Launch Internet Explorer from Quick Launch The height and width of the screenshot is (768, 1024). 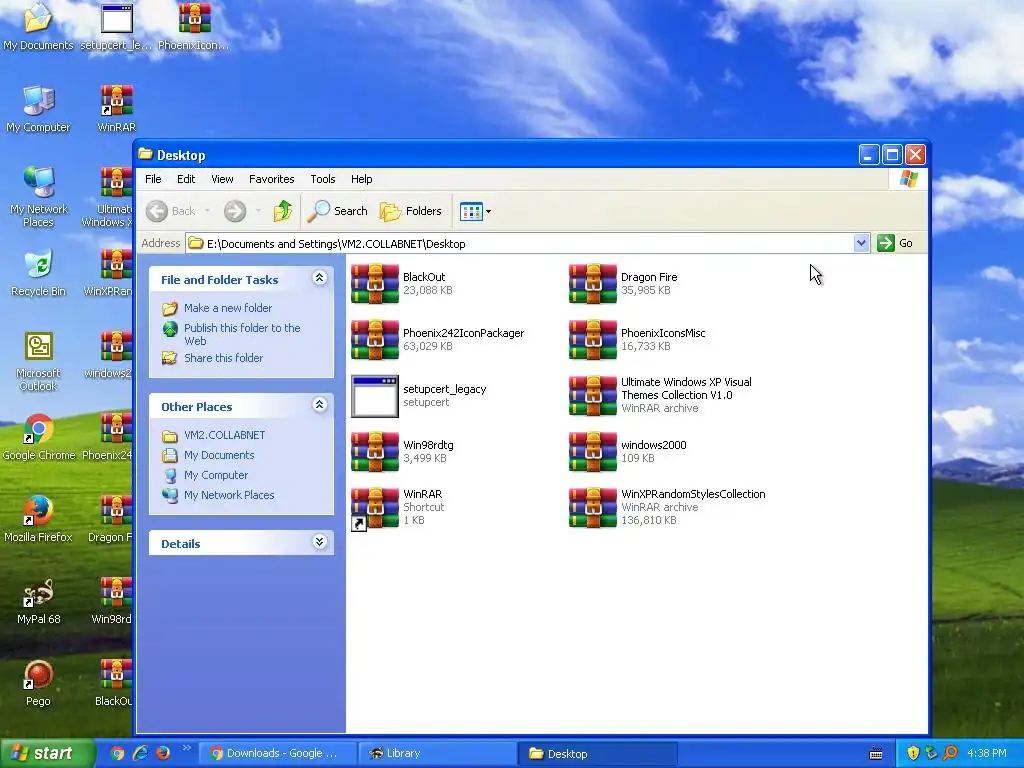(140, 754)
